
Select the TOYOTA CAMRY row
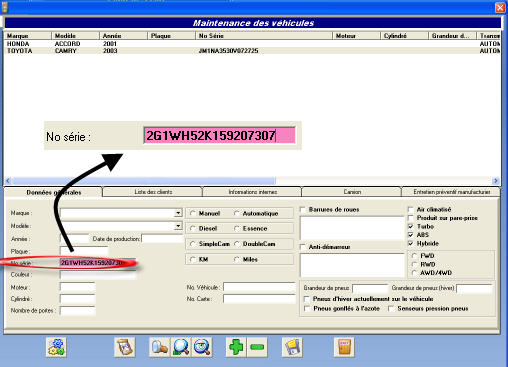[252, 51]
